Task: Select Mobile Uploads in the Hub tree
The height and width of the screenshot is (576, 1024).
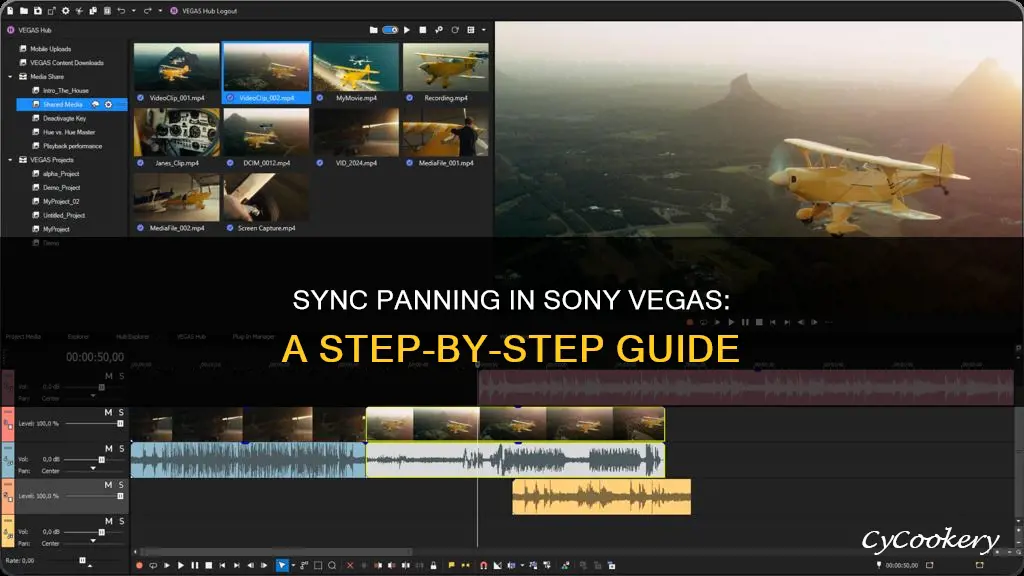Action: 50,49
